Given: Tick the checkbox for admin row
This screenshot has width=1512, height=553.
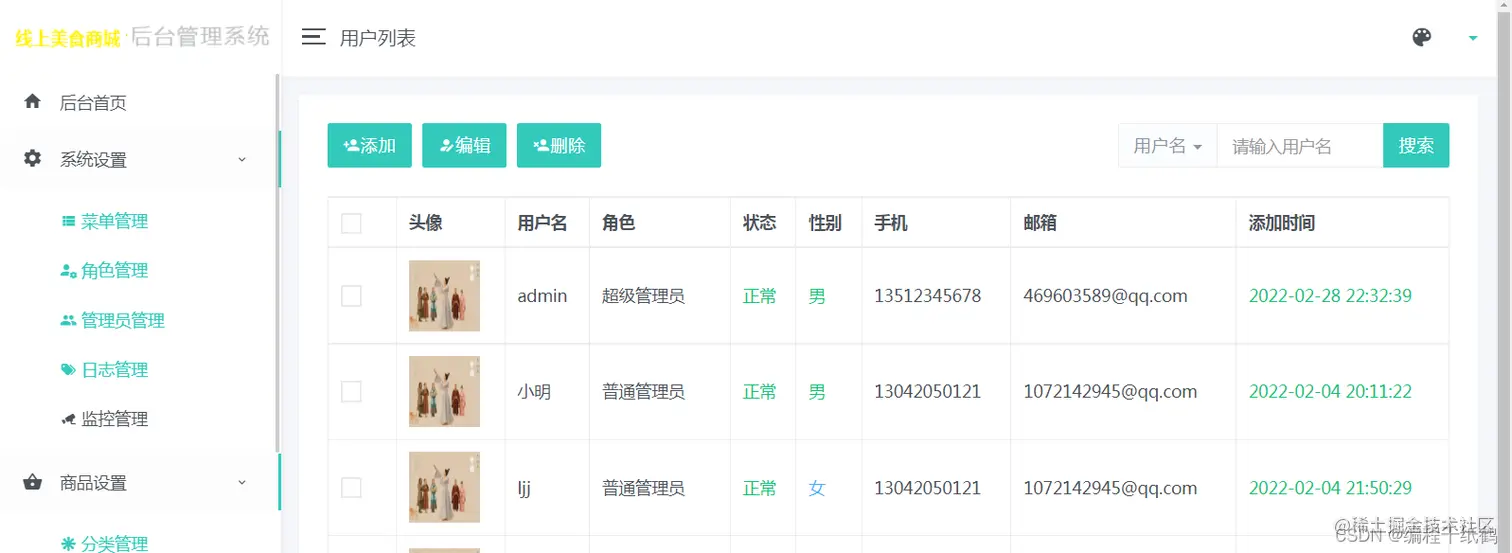Looking at the screenshot, I should click(x=351, y=296).
